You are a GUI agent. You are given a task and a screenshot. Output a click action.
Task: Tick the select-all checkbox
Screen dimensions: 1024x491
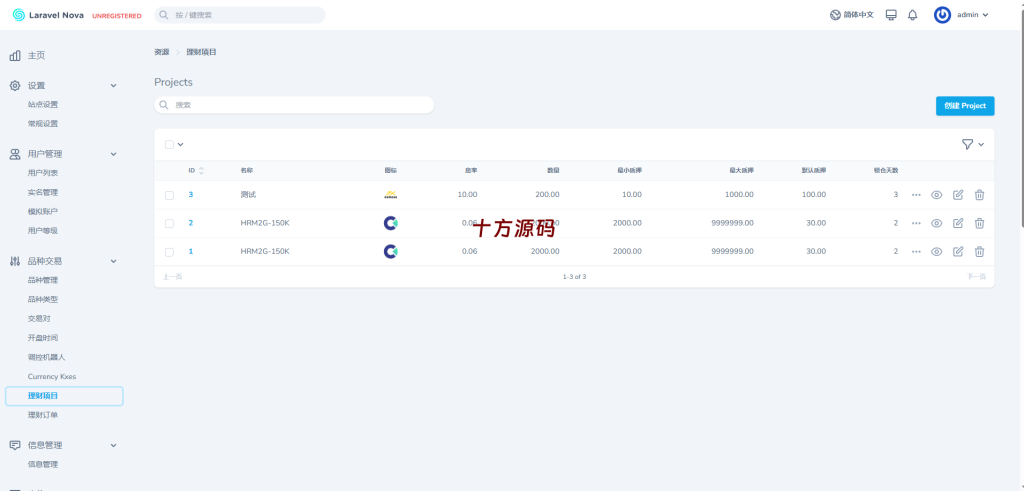[169, 144]
